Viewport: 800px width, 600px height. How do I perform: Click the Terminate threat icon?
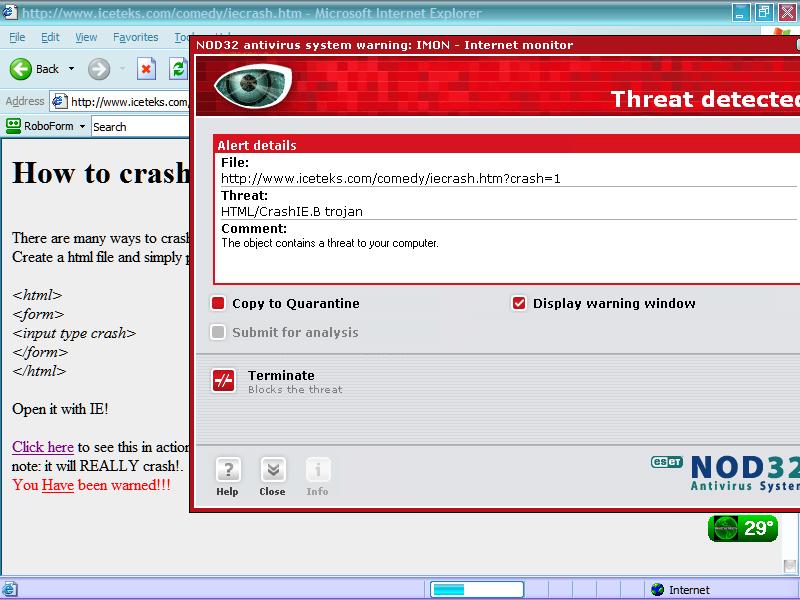[224, 381]
